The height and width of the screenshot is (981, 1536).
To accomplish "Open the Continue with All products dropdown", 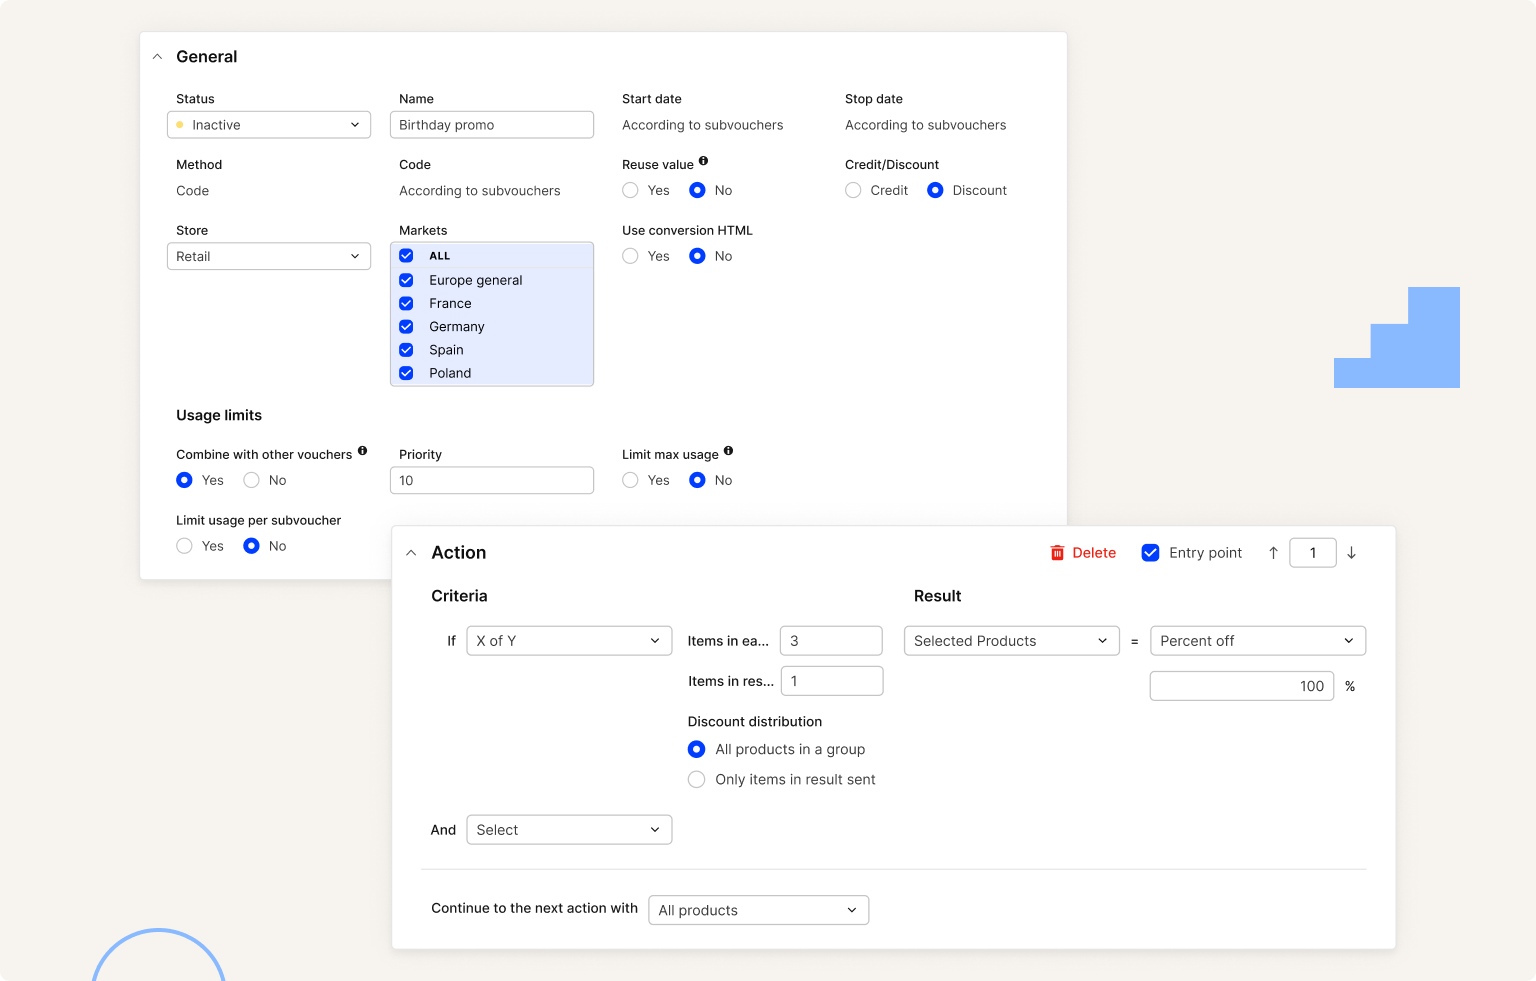I will [758, 910].
